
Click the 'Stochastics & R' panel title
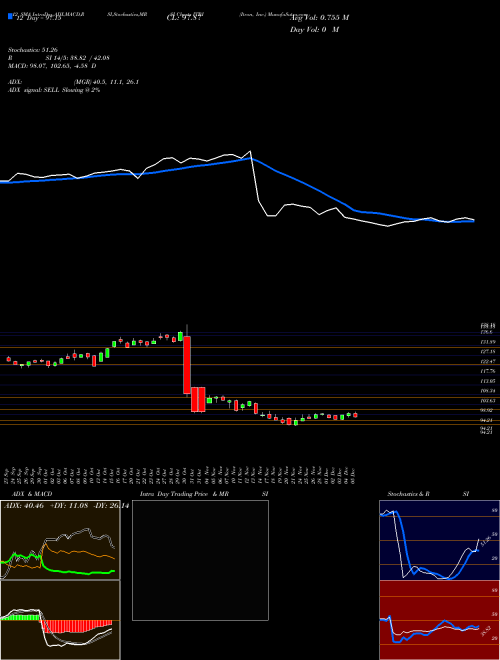408,494
